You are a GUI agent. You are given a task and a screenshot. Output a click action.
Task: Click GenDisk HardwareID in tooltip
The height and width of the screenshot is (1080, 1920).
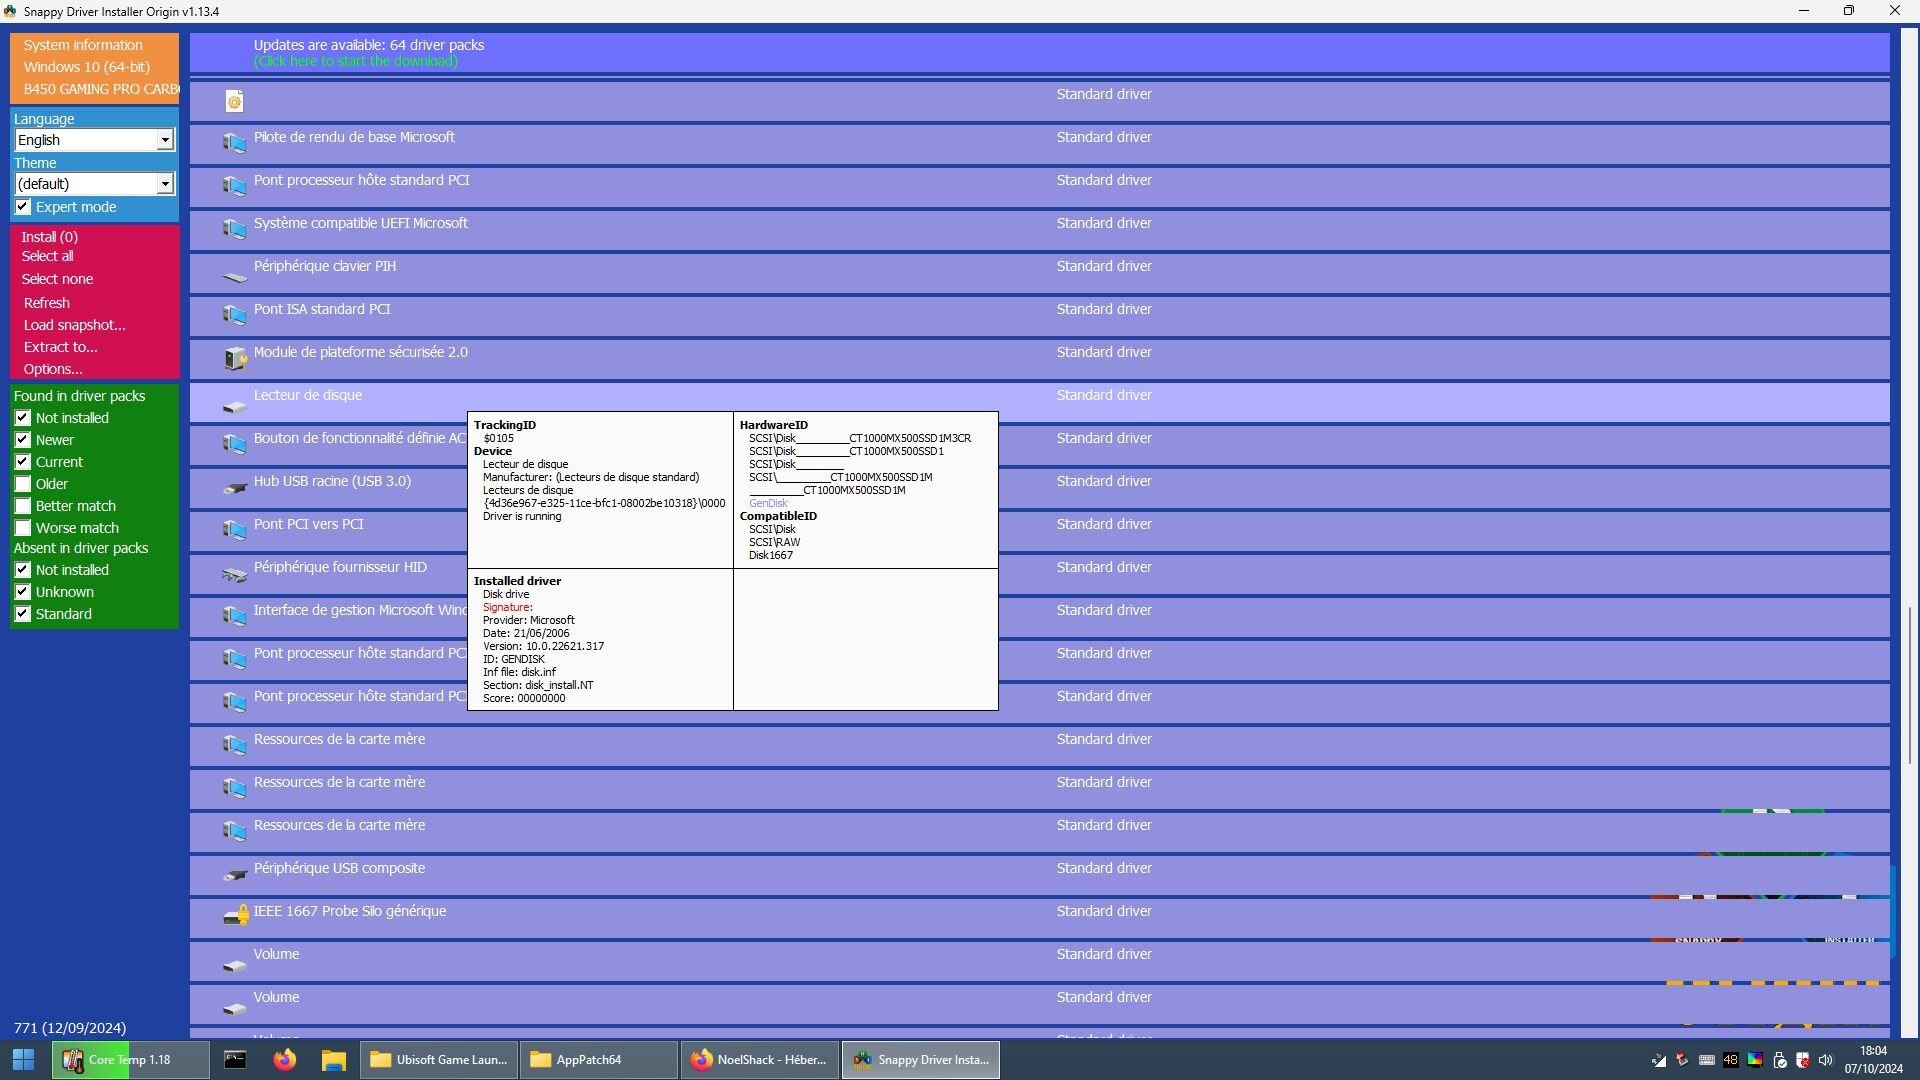tap(768, 503)
